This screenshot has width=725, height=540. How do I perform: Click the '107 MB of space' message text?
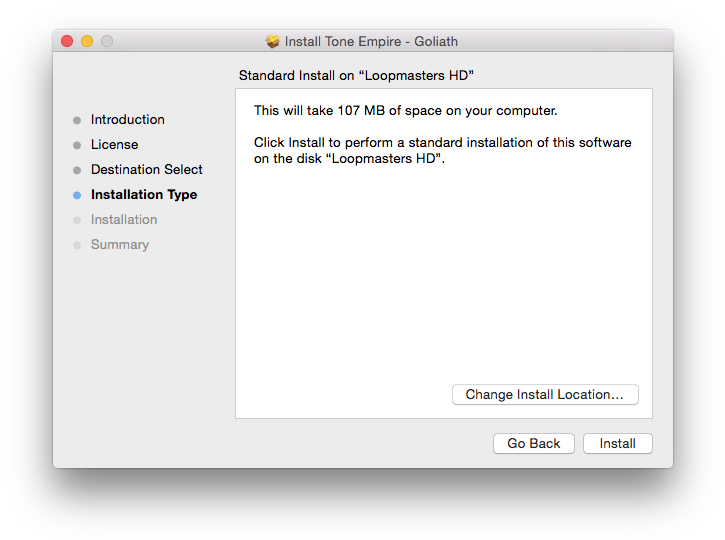[405, 111]
